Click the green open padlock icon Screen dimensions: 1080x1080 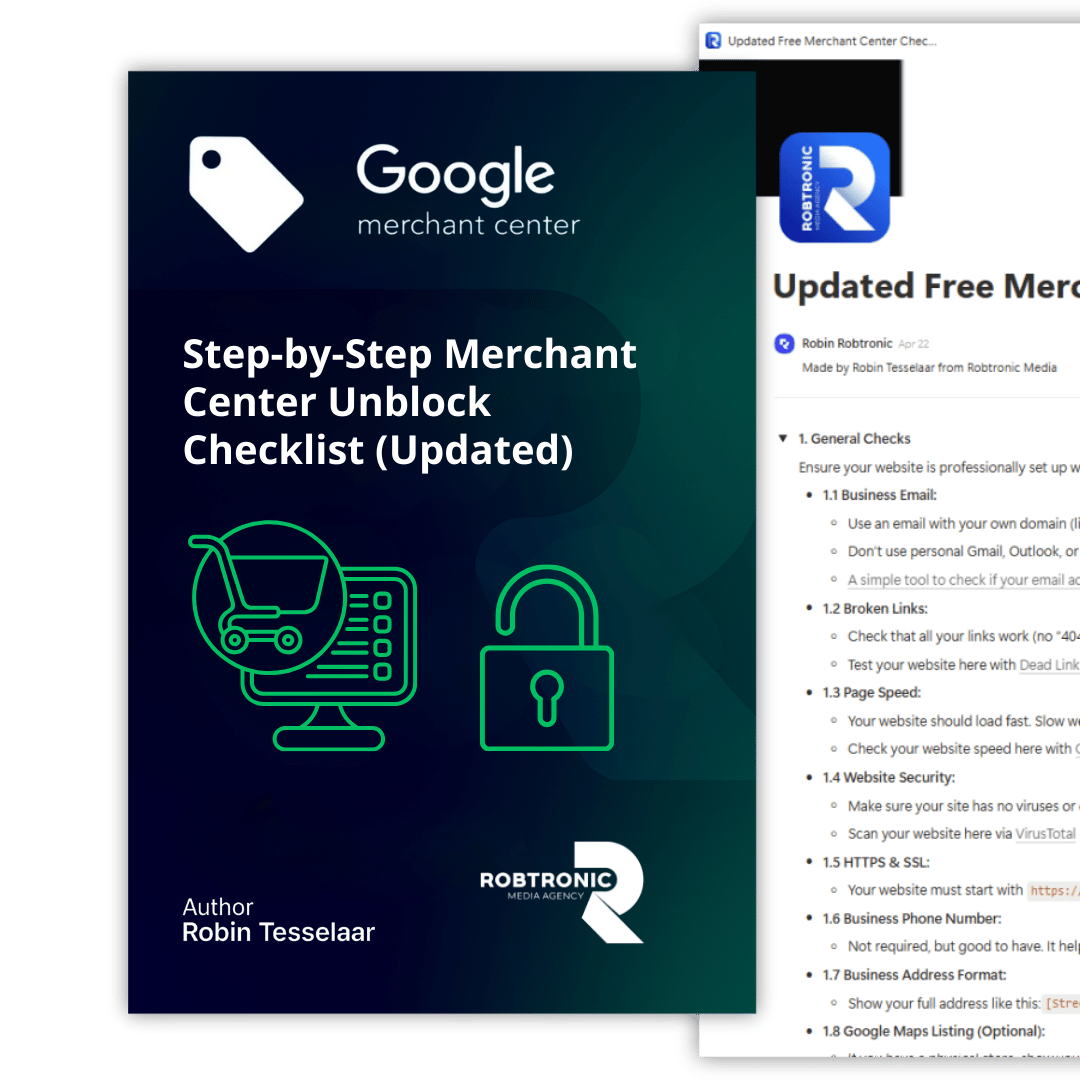pos(547,660)
